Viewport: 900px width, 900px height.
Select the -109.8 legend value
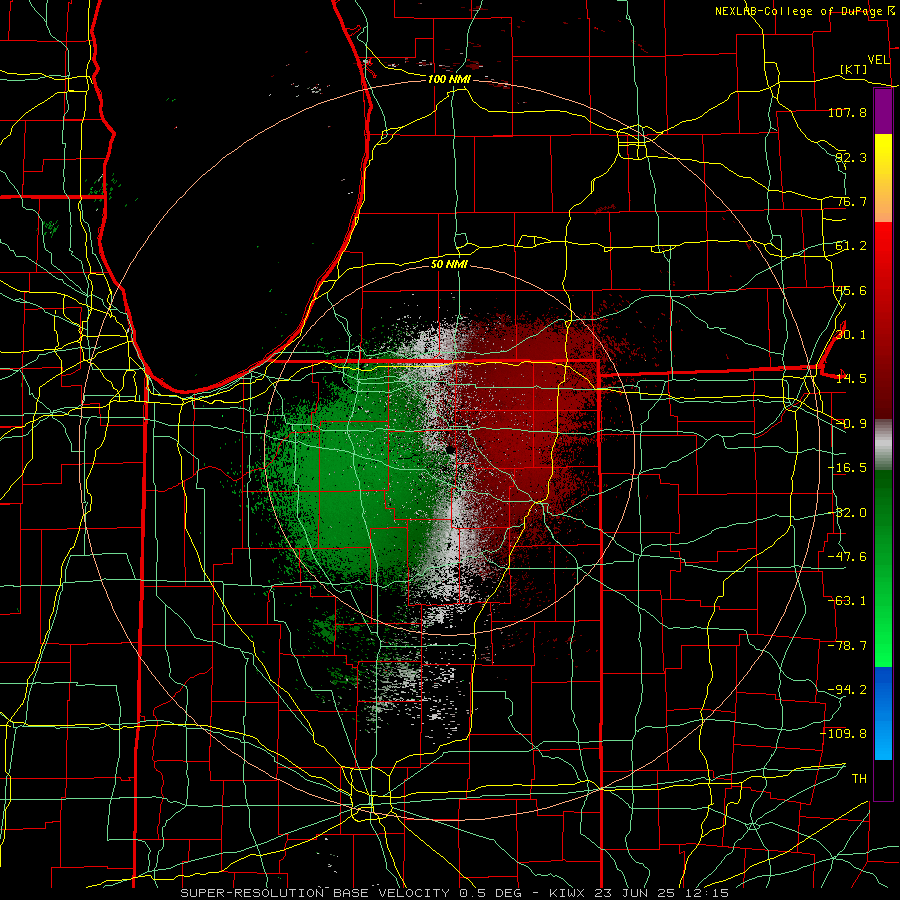843,734
